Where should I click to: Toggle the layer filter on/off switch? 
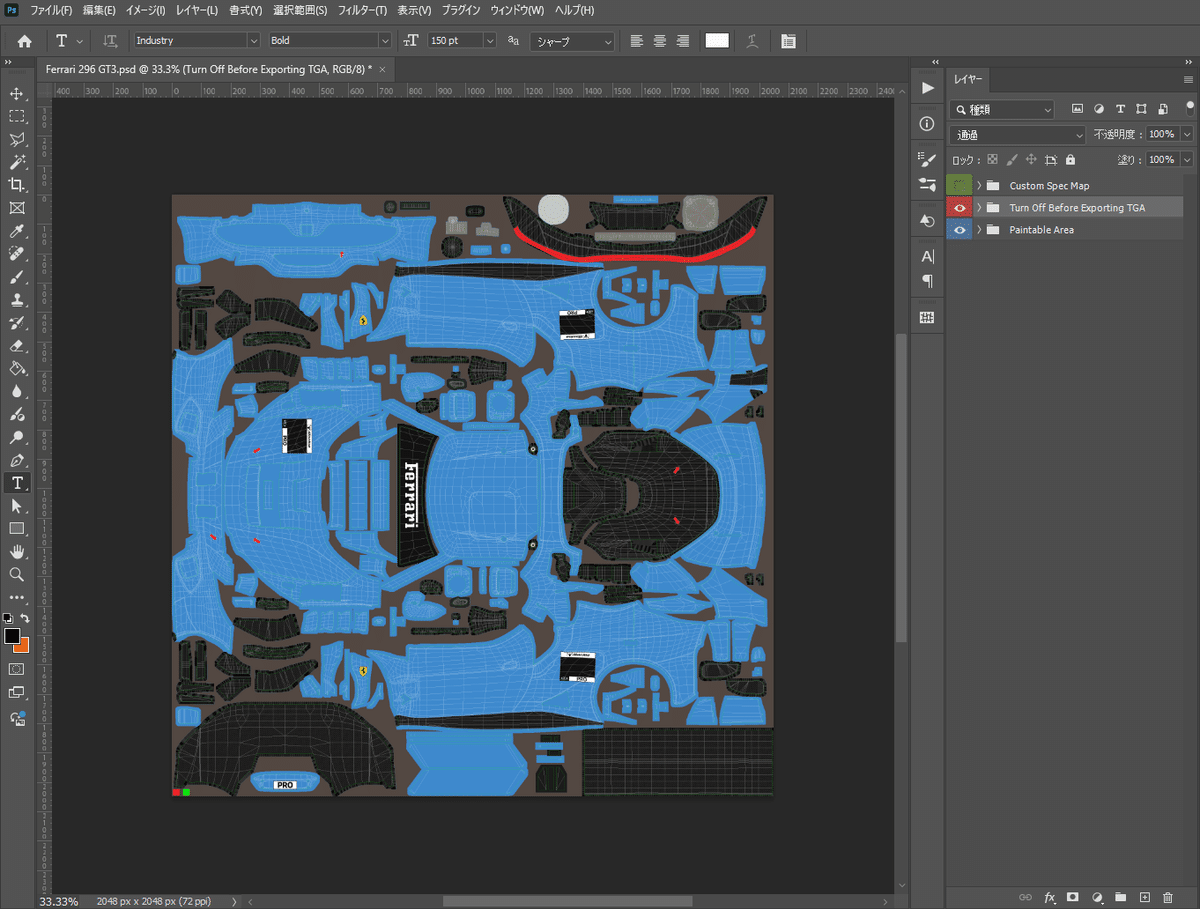pos(1190,106)
